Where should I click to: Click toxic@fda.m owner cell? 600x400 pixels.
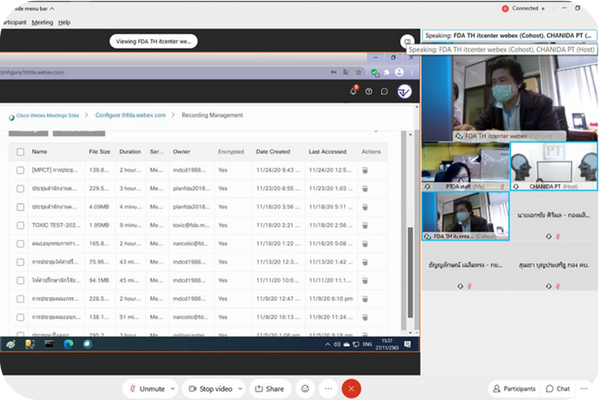point(191,225)
